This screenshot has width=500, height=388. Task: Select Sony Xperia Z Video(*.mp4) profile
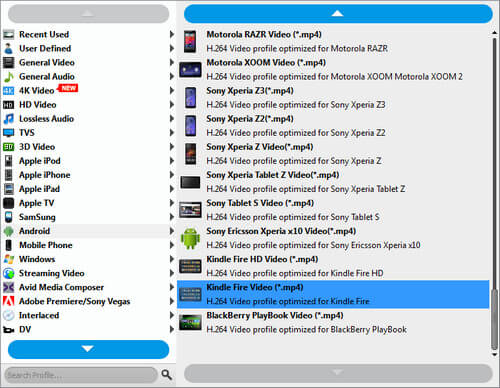(333, 154)
